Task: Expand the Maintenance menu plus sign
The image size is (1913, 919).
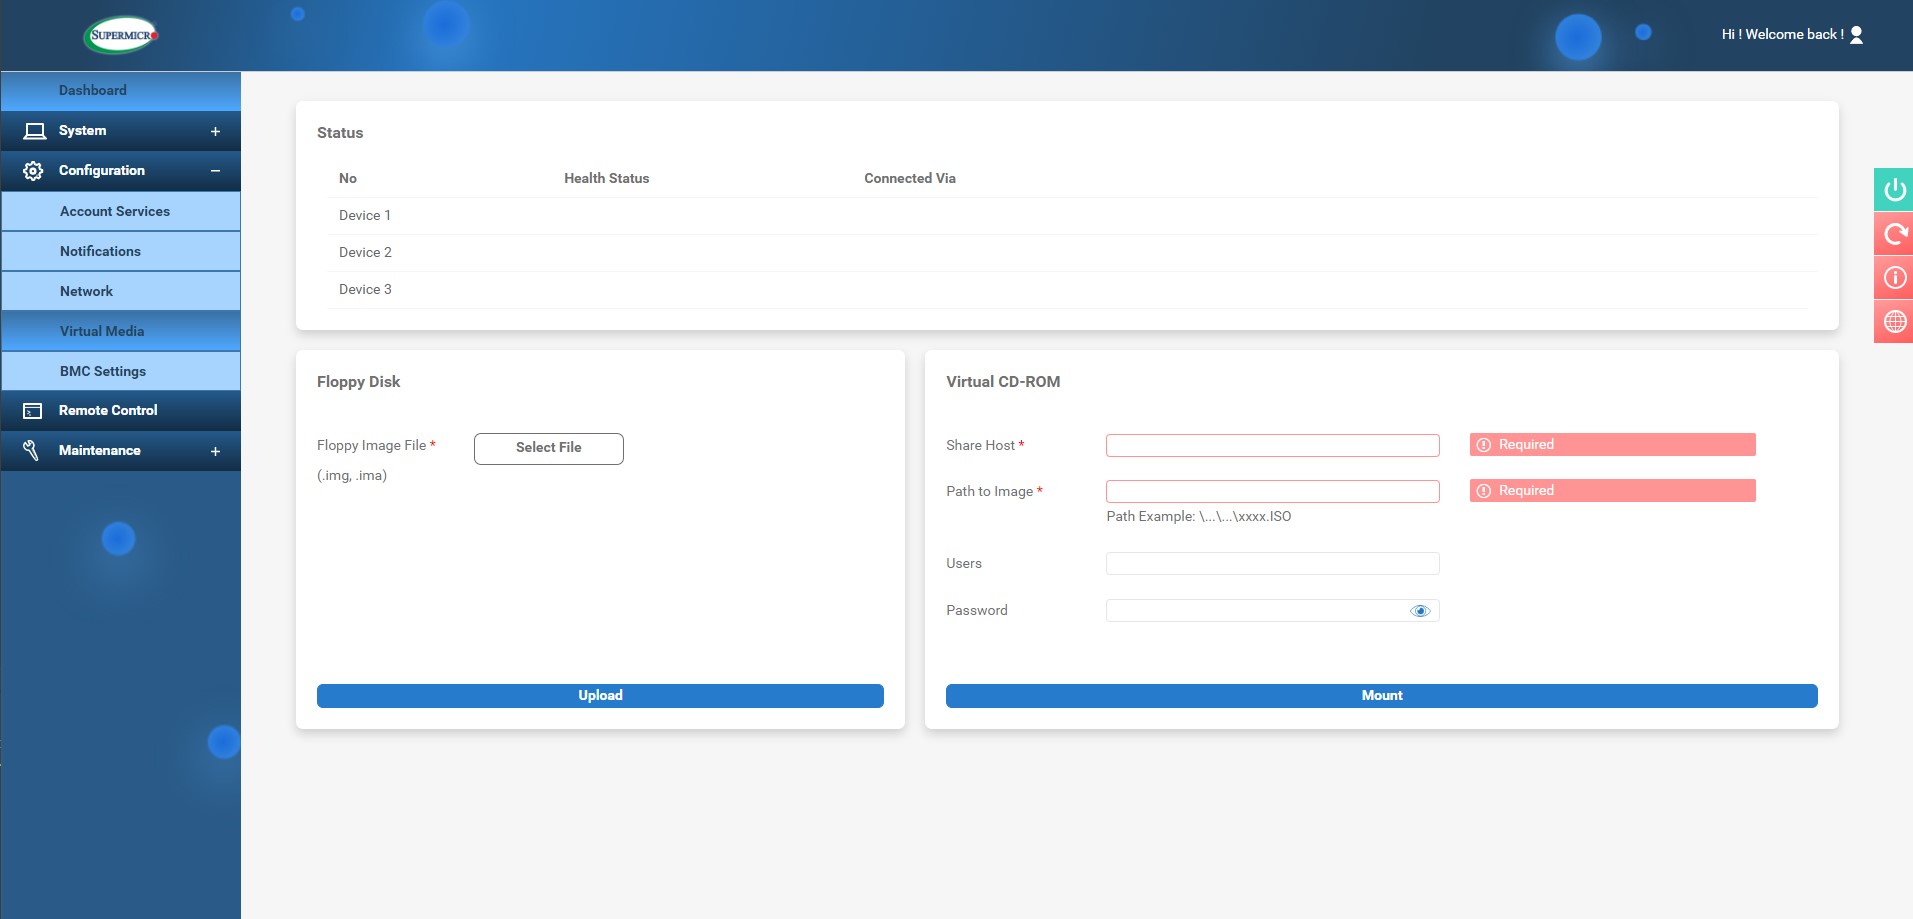Action: pyautogui.click(x=215, y=451)
